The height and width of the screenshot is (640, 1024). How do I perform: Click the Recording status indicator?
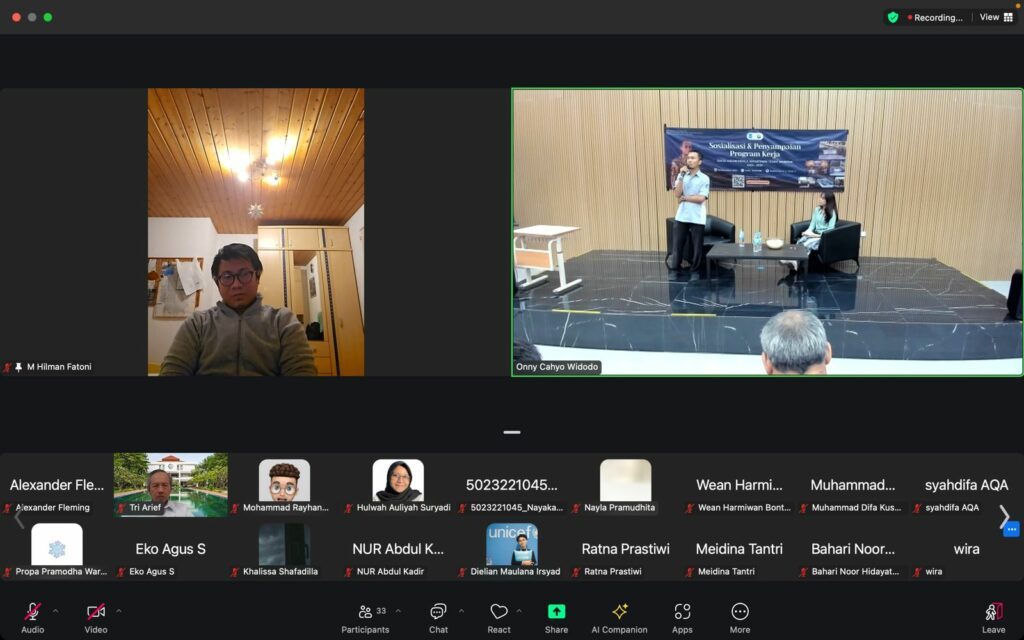[x=936, y=17]
